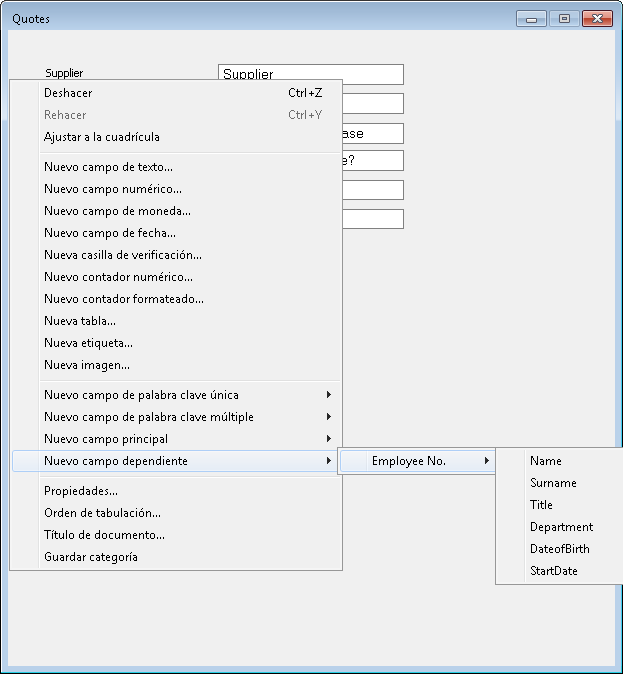Select Nueva imagen... menu entry
The width and height of the screenshot is (623, 674).
(x=176, y=365)
